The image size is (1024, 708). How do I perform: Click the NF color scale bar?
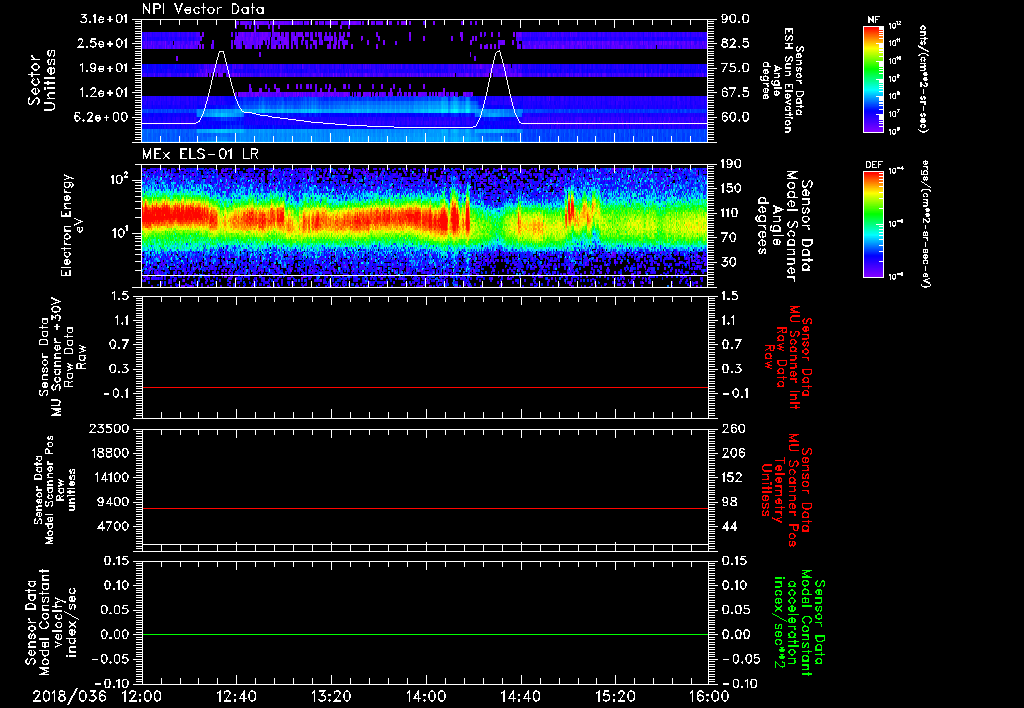tap(873, 78)
